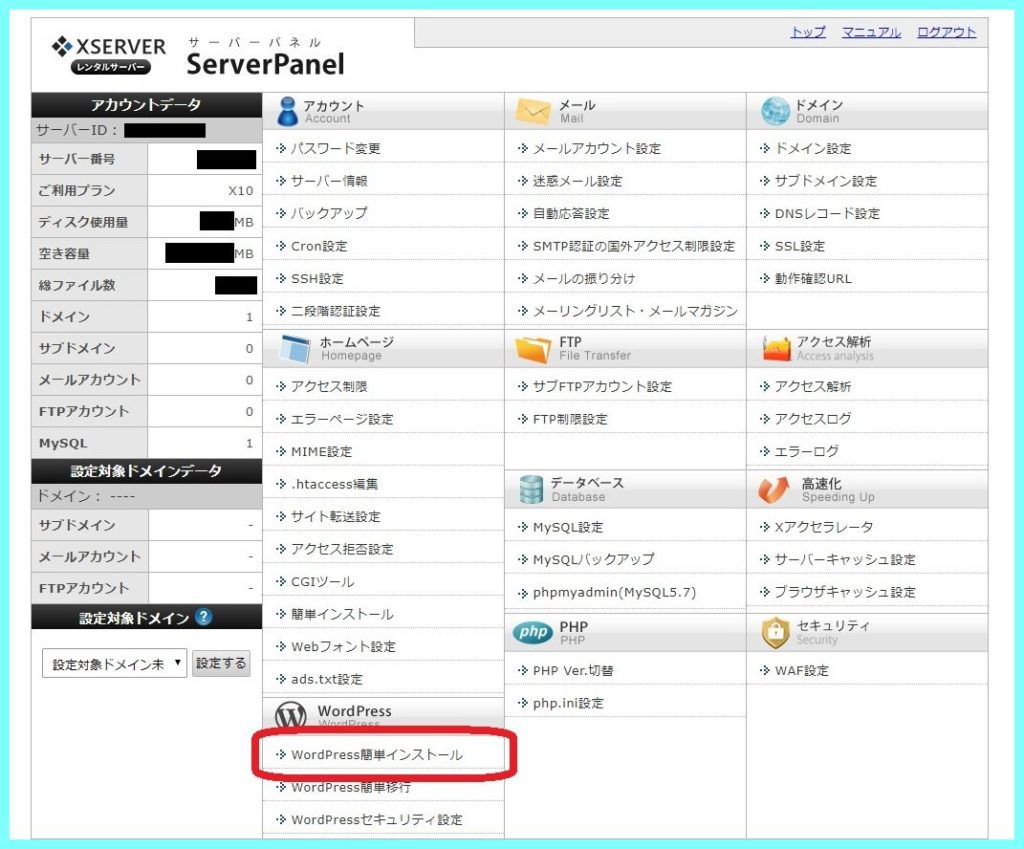Open ドメイン設定
This screenshot has height=849, width=1024.
813,148
